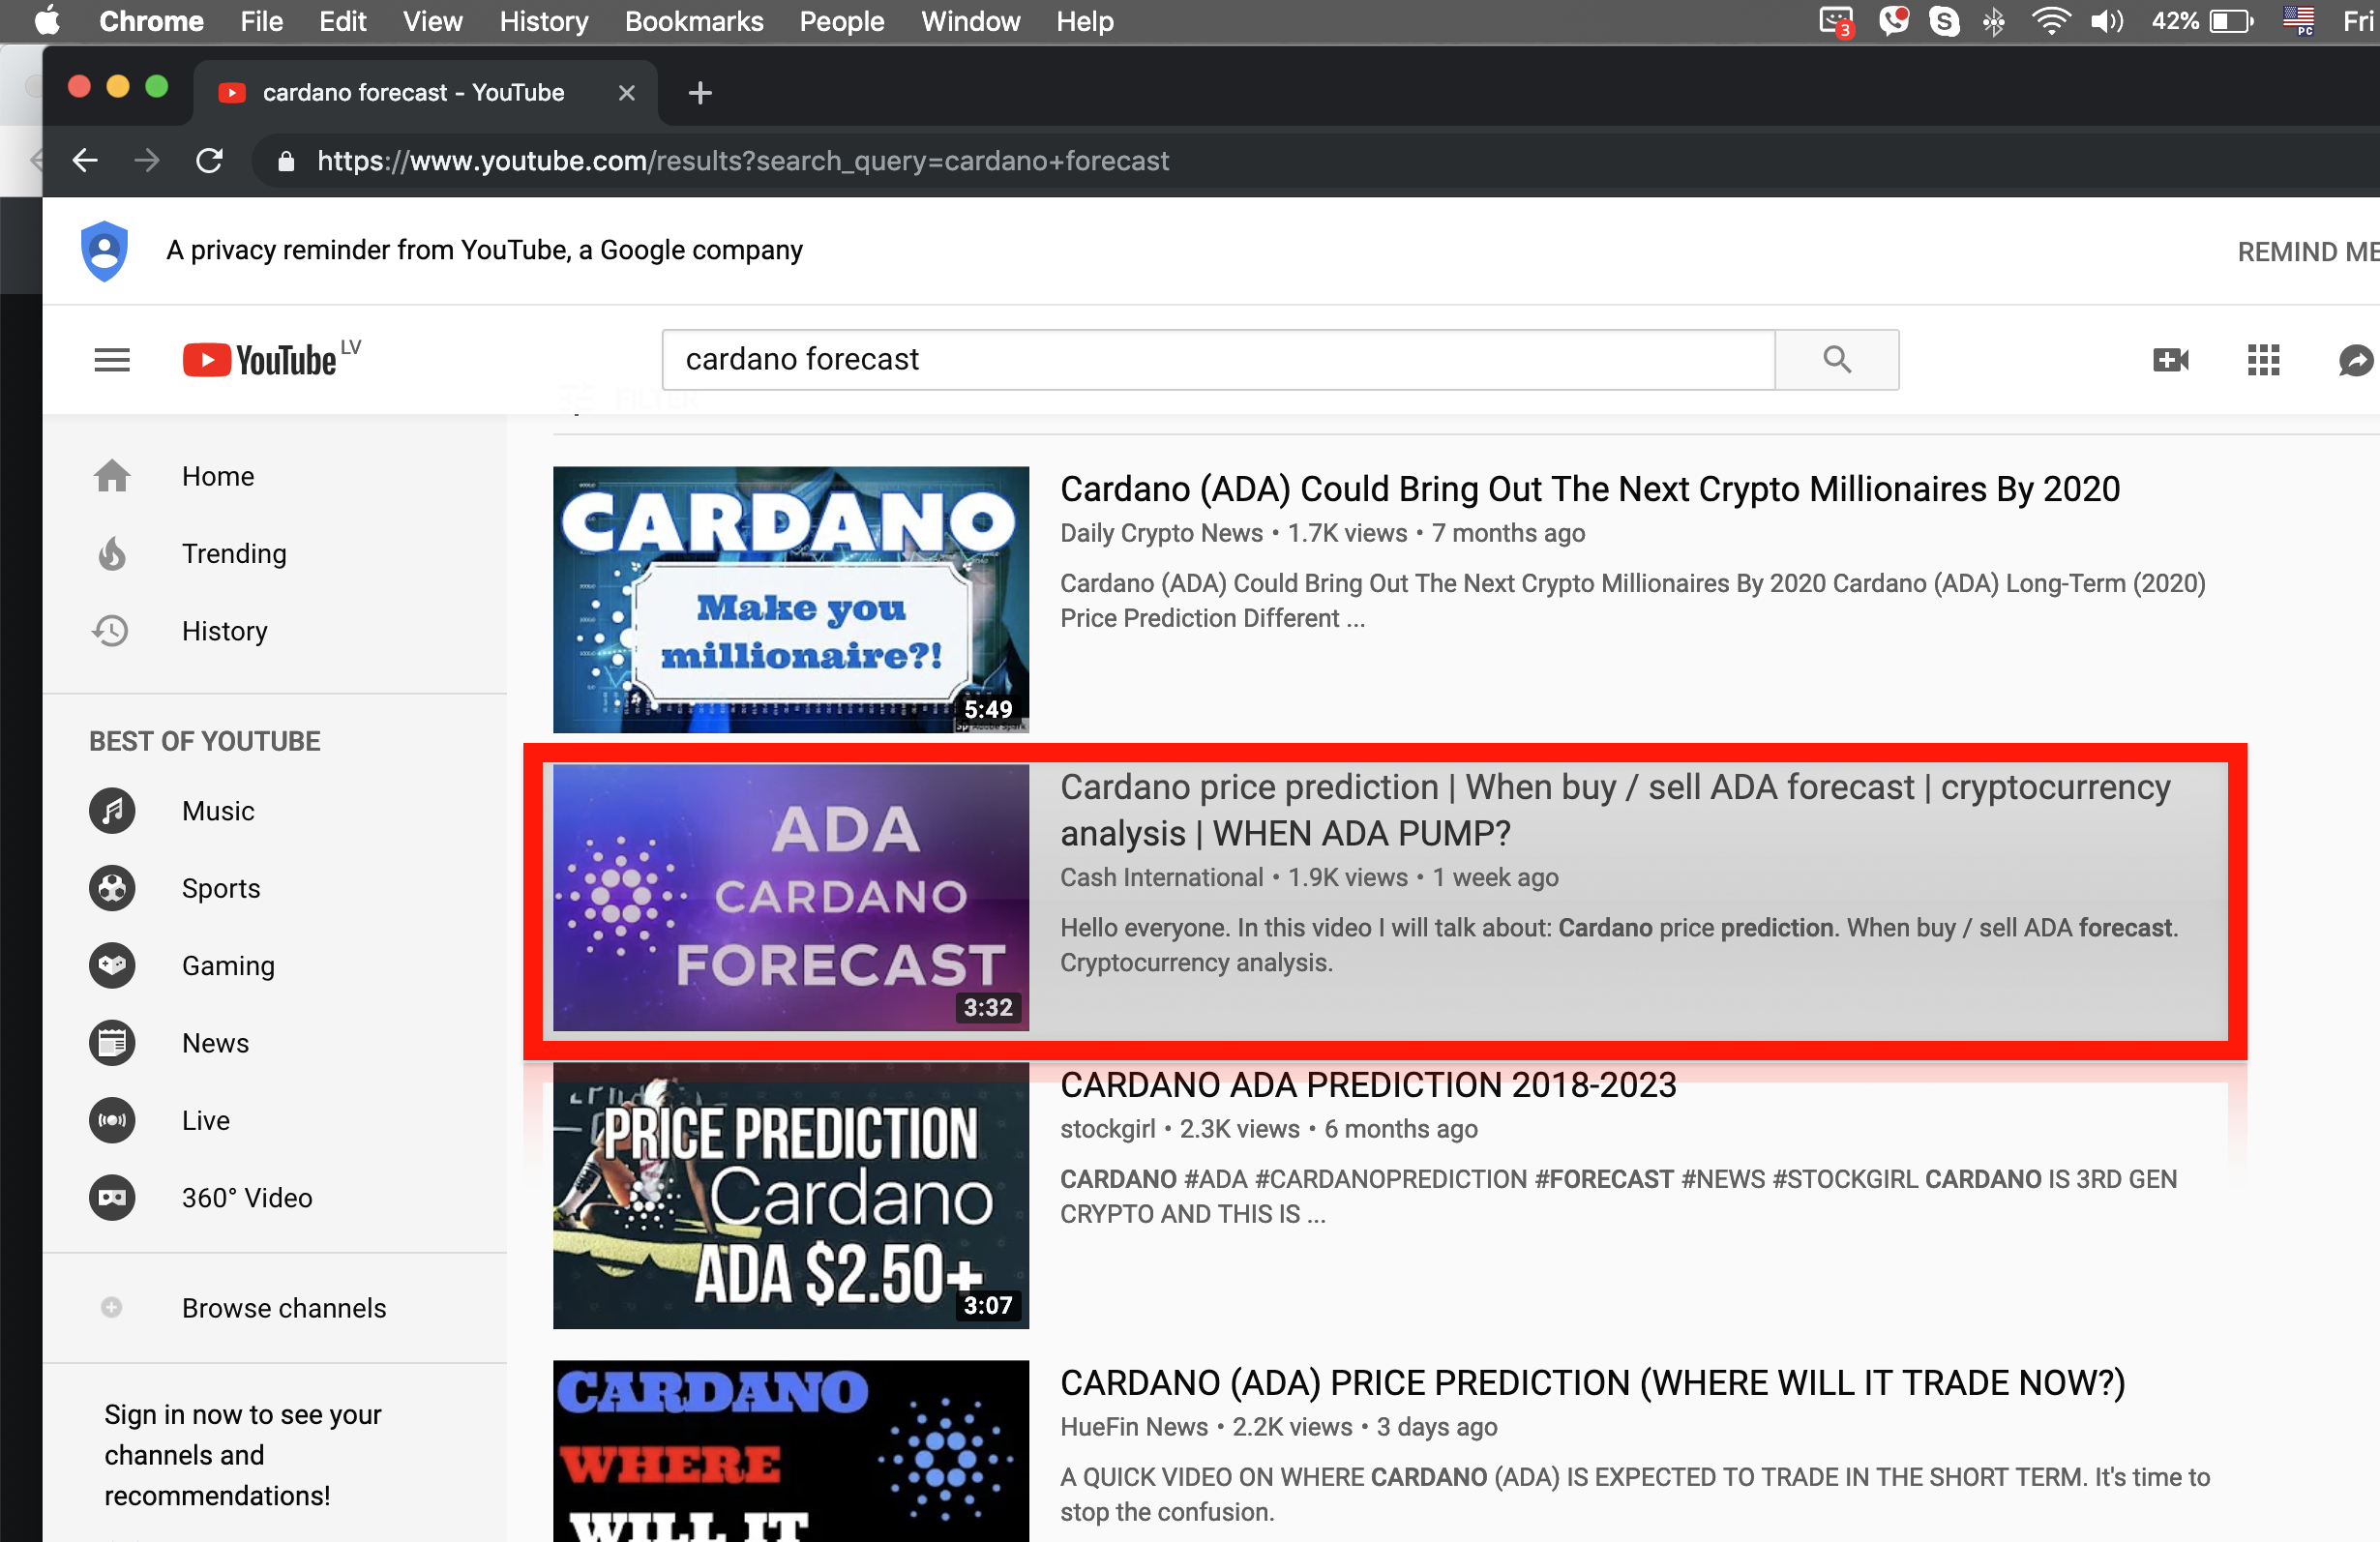Click the History clock icon
The height and width of the screenshot is (1542, 2380).
click(111, 631)
